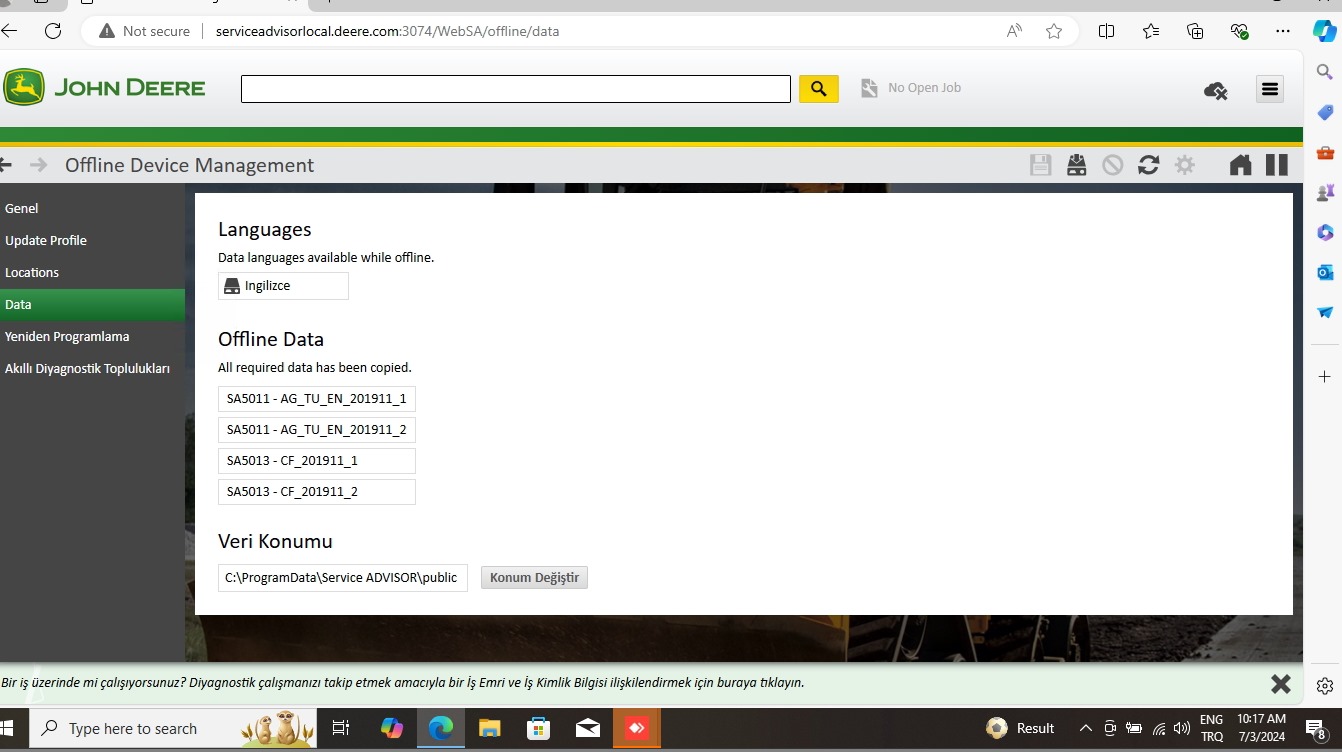1342x752 pixels.
Task: Click the refresh arrows icon
Action: click(1148, 165)
